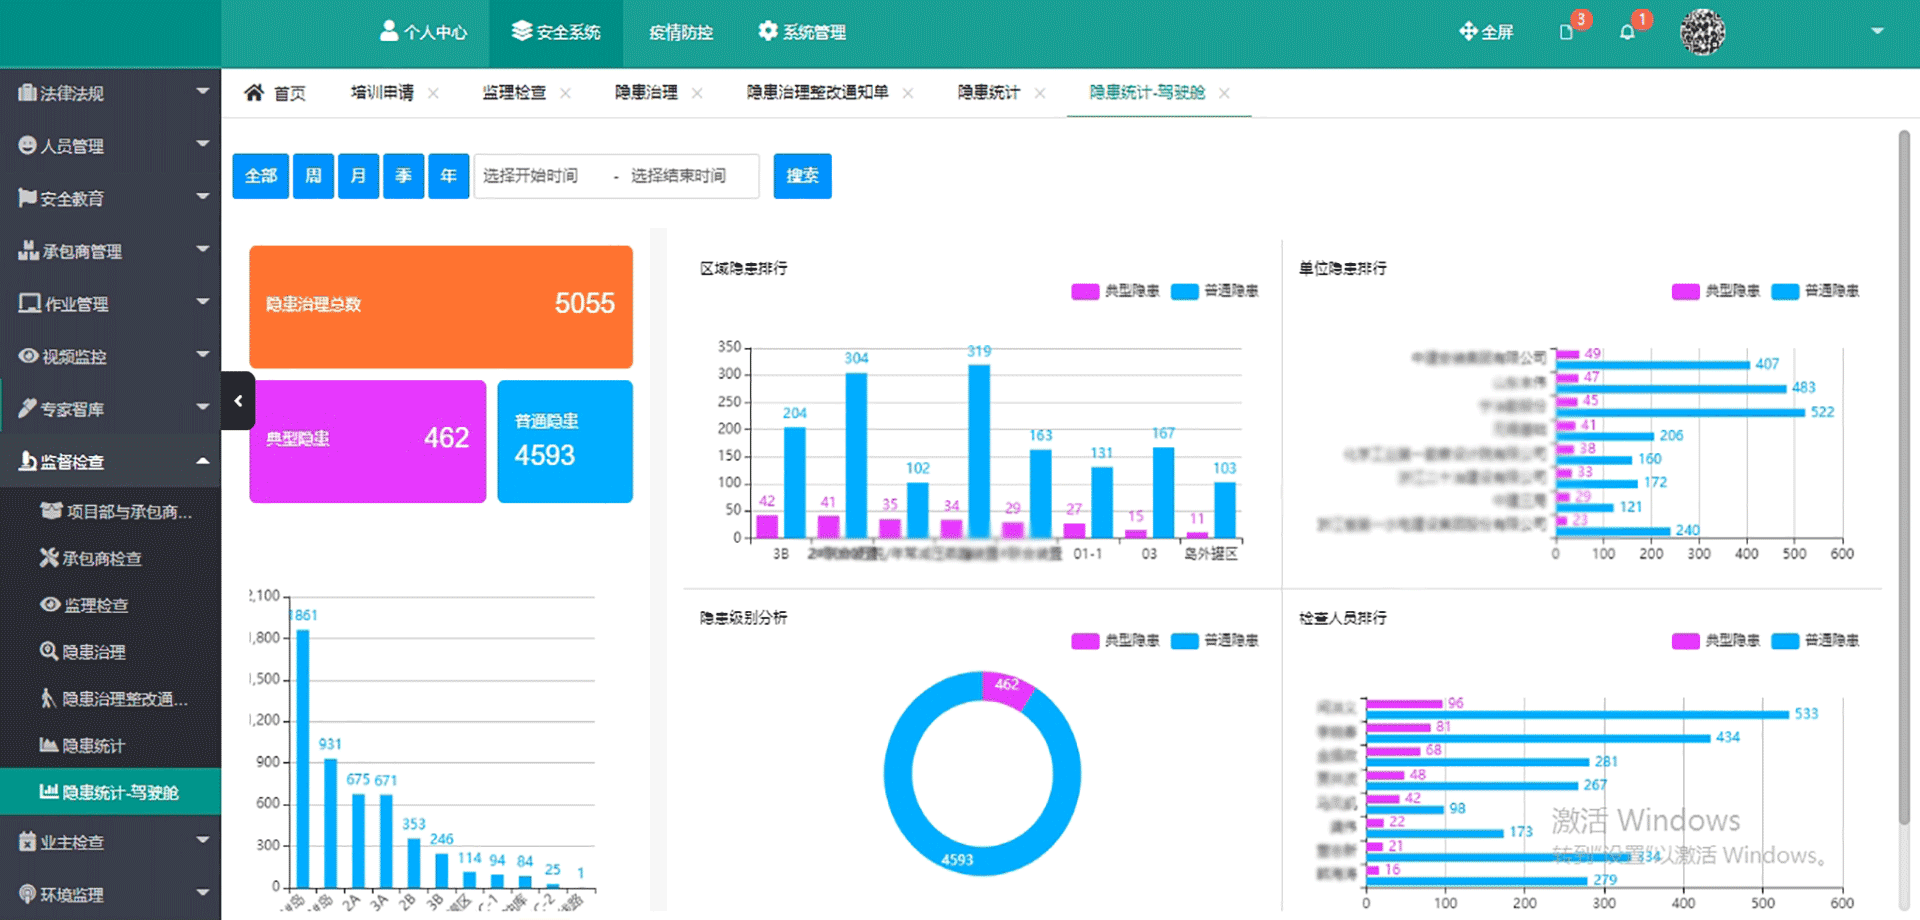Viewport: 1920px width, 920px height.
Task: Go to the 首页 home tab
Action: [x=275, y=93]
